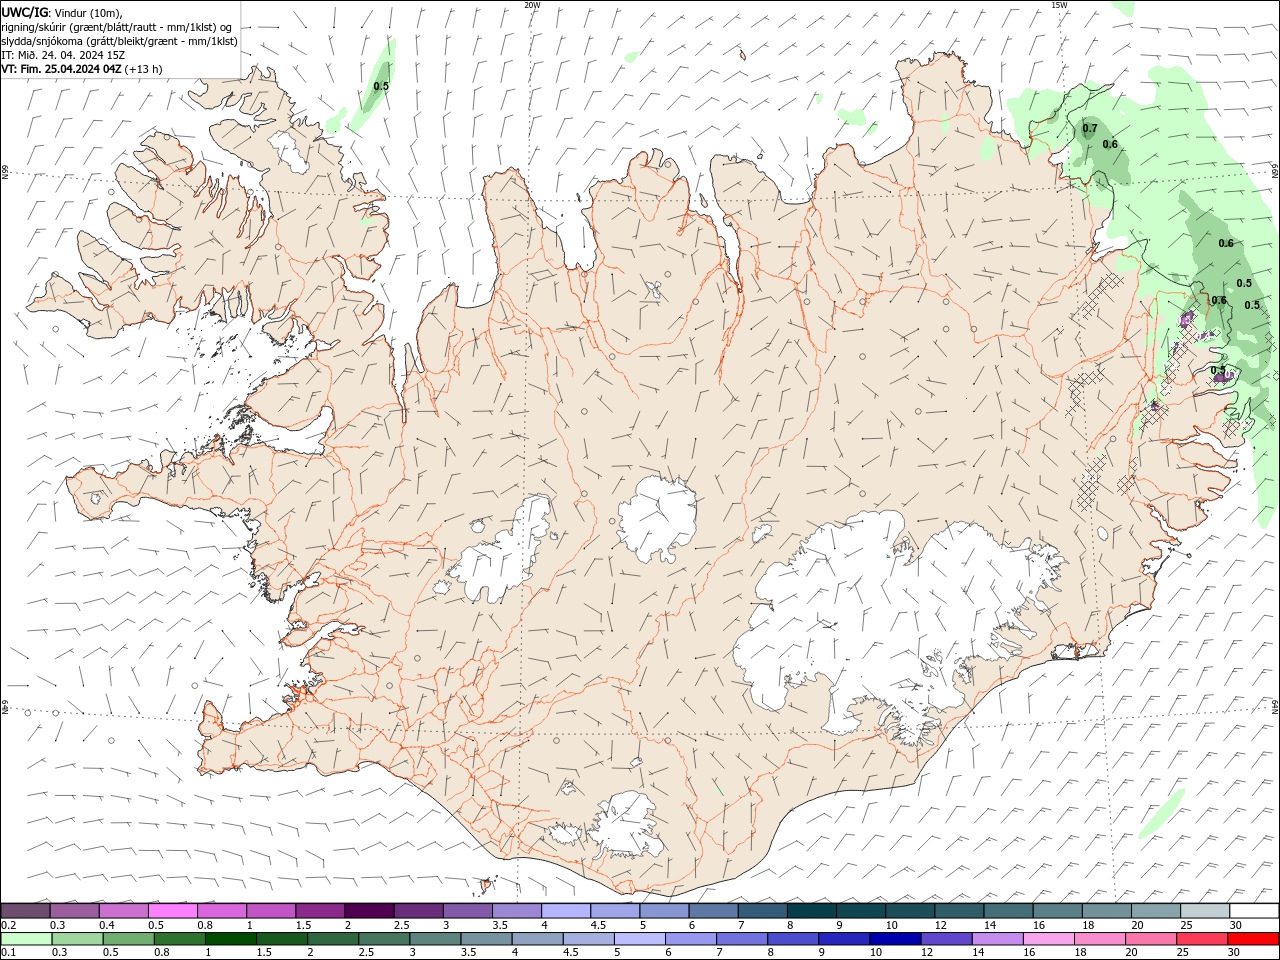Click the white snow-legend swatch labeled 30

[1253, 911]
